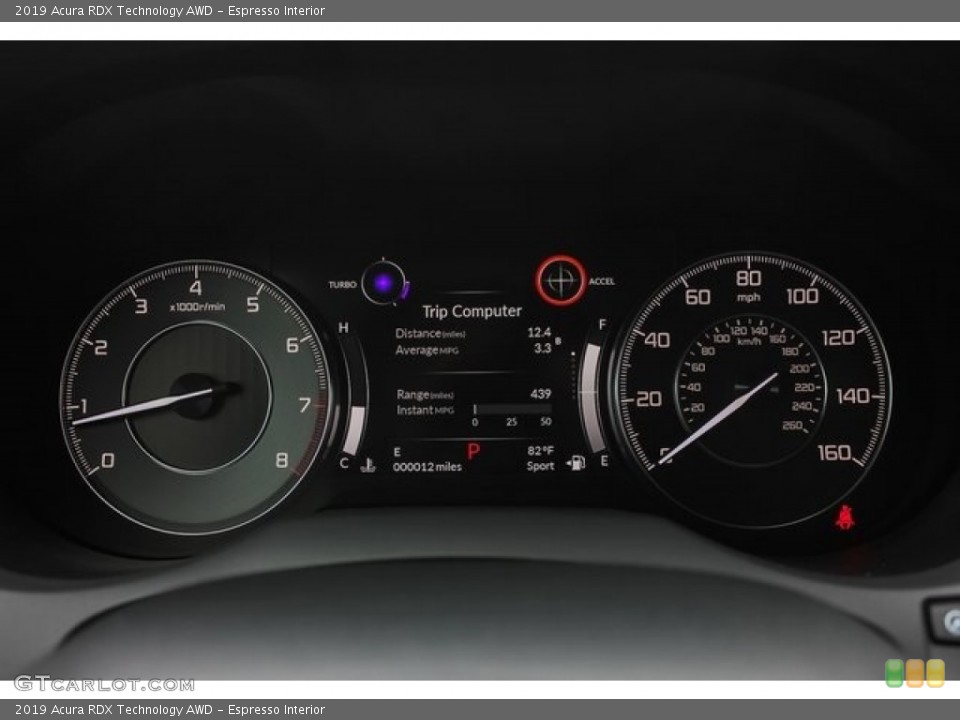The width and height of the screenshot is (960, 720).
Task: Click the Average MPG value 3.3
Action: click(542, 348)
